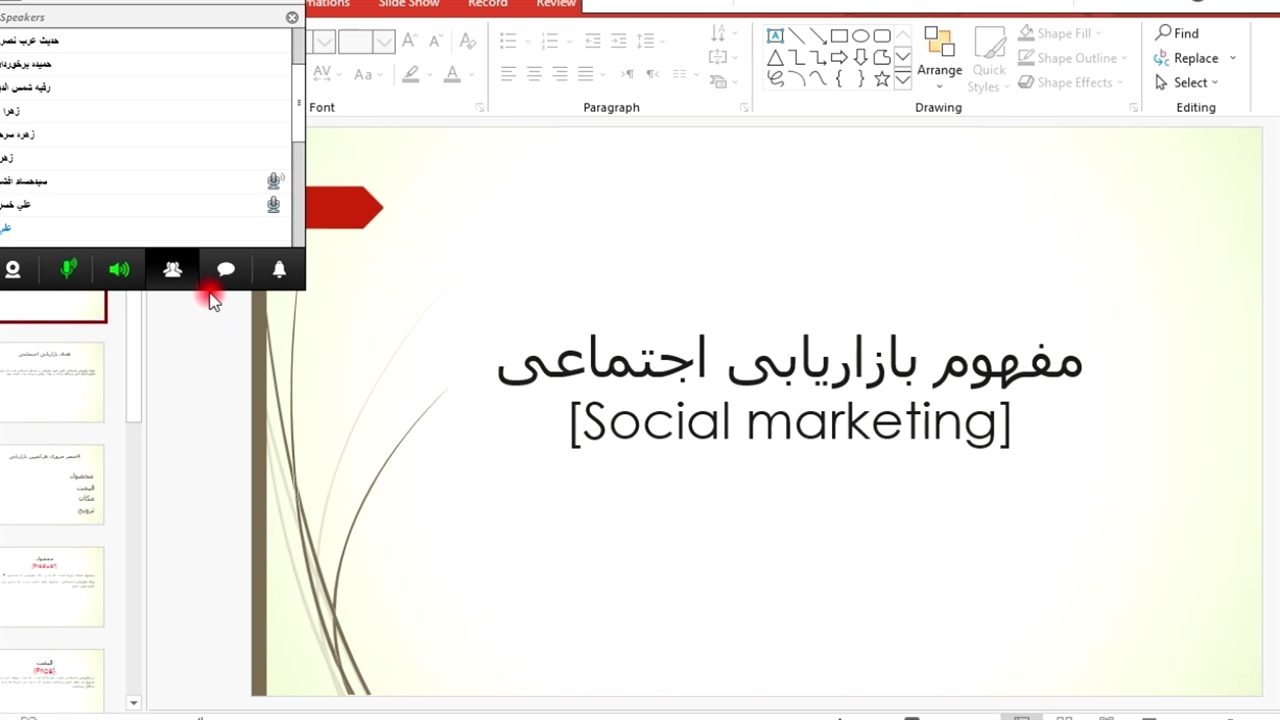
Task: Click the font color red underline swatch
Action: click(x=452, y=75)
